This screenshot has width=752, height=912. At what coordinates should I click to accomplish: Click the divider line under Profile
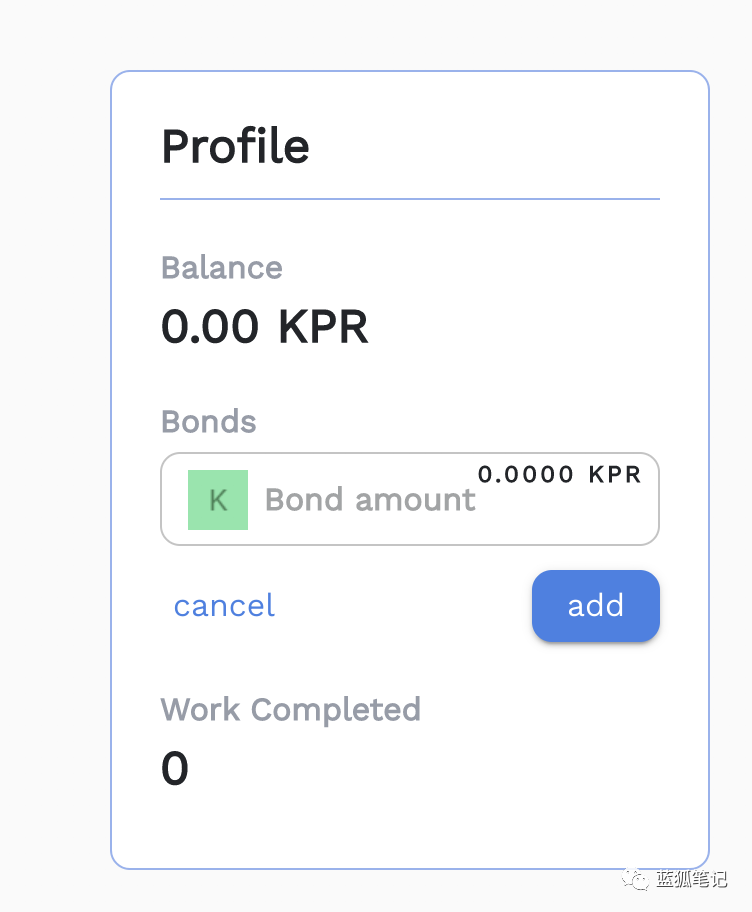pos(410,199)
